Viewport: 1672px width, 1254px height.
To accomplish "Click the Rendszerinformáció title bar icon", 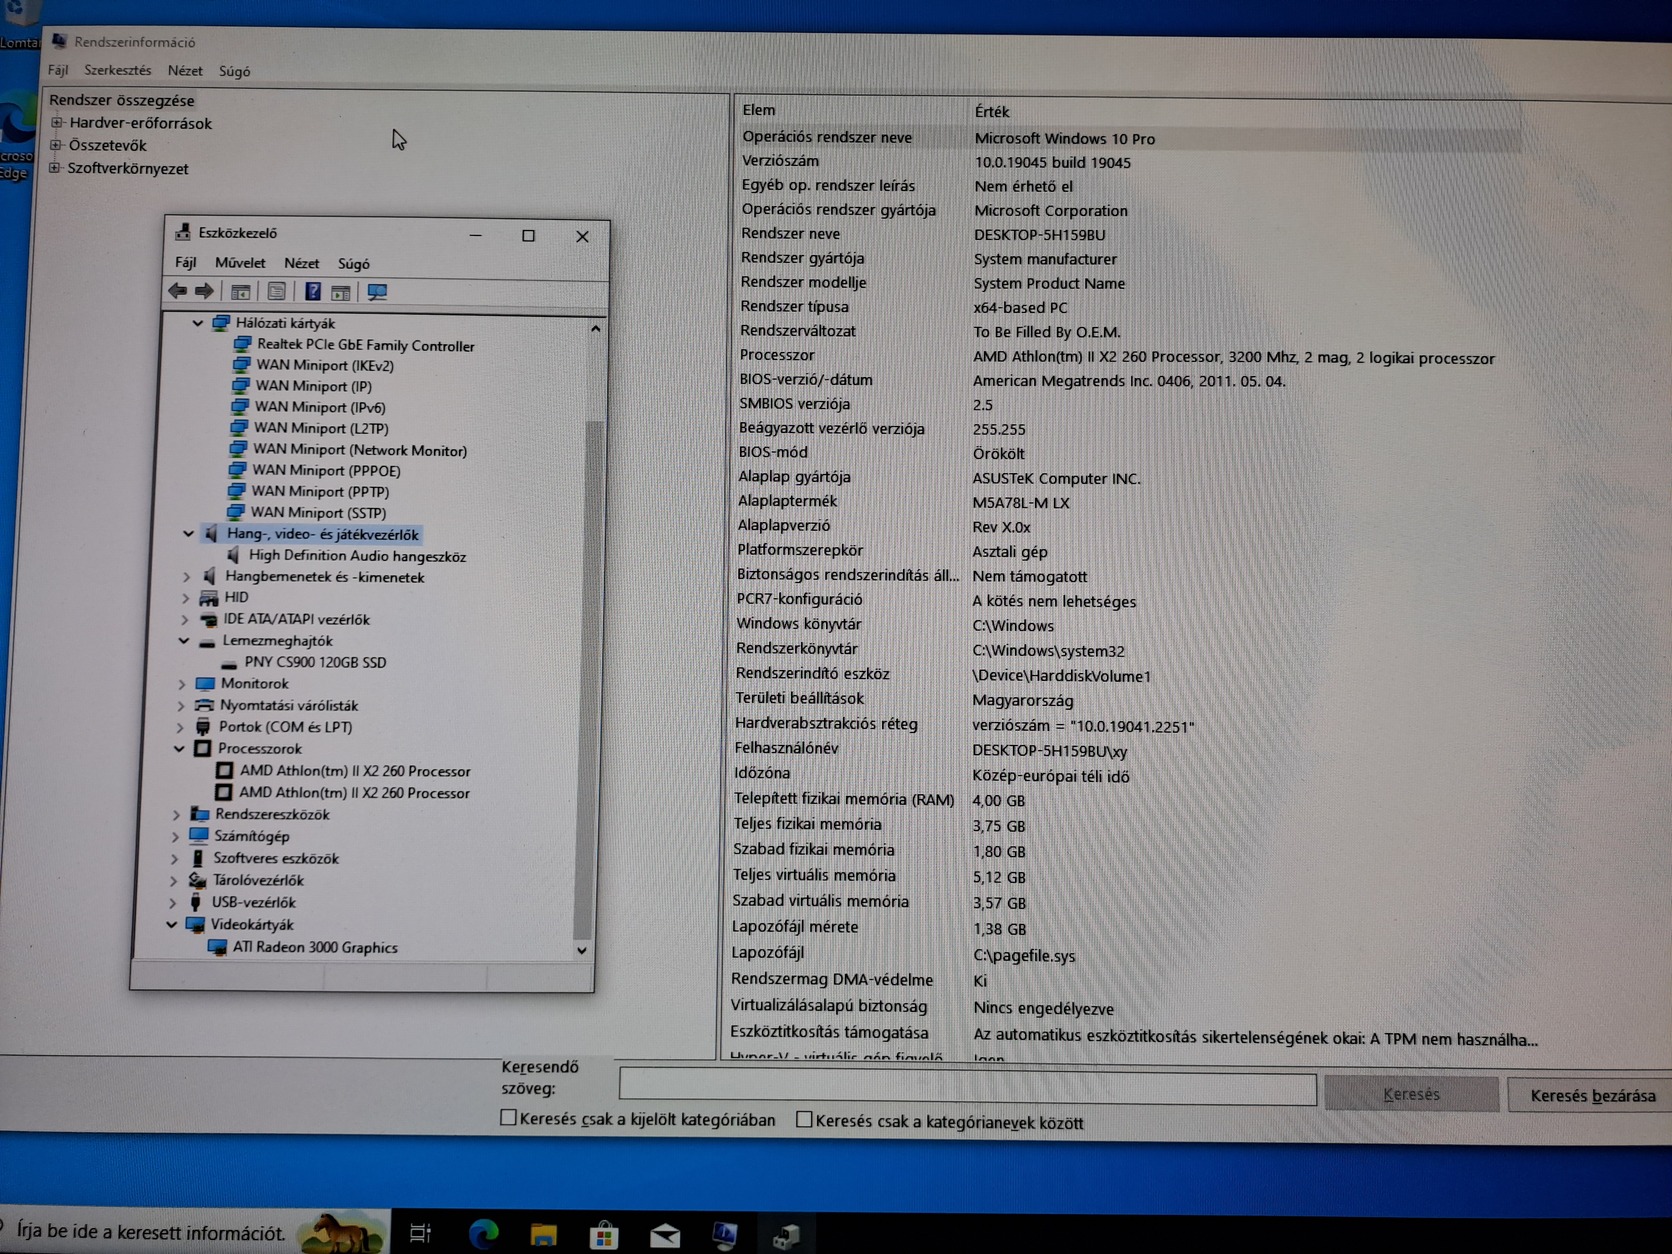I will click(59, 41).
